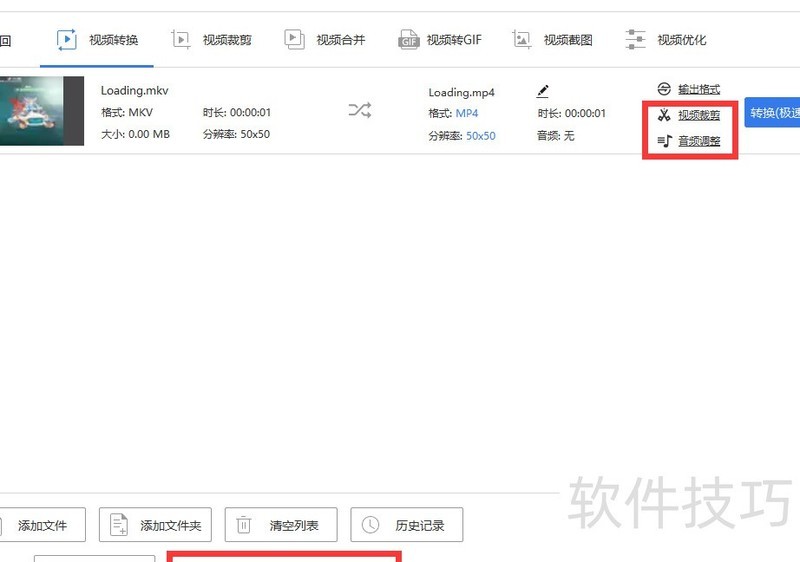Image resolution: width=800 pixels, height=562 pixels.
Task: Open the 视频优化 tab
Action: pyautogui.click(x=666, y=40)
